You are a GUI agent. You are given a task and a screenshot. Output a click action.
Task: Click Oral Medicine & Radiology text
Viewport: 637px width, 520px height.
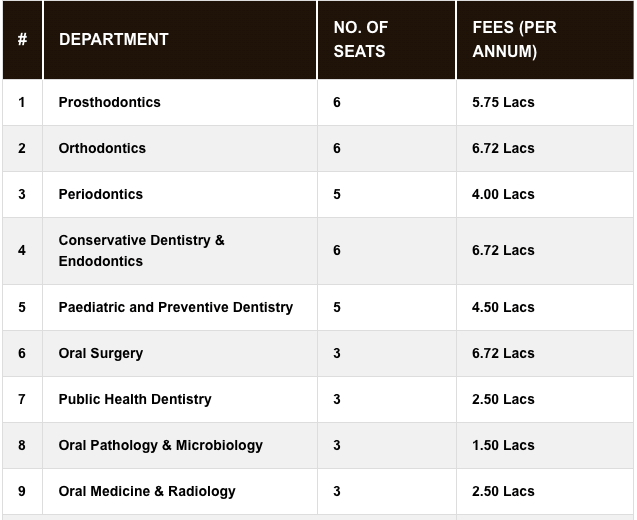[x=147, y=491]
